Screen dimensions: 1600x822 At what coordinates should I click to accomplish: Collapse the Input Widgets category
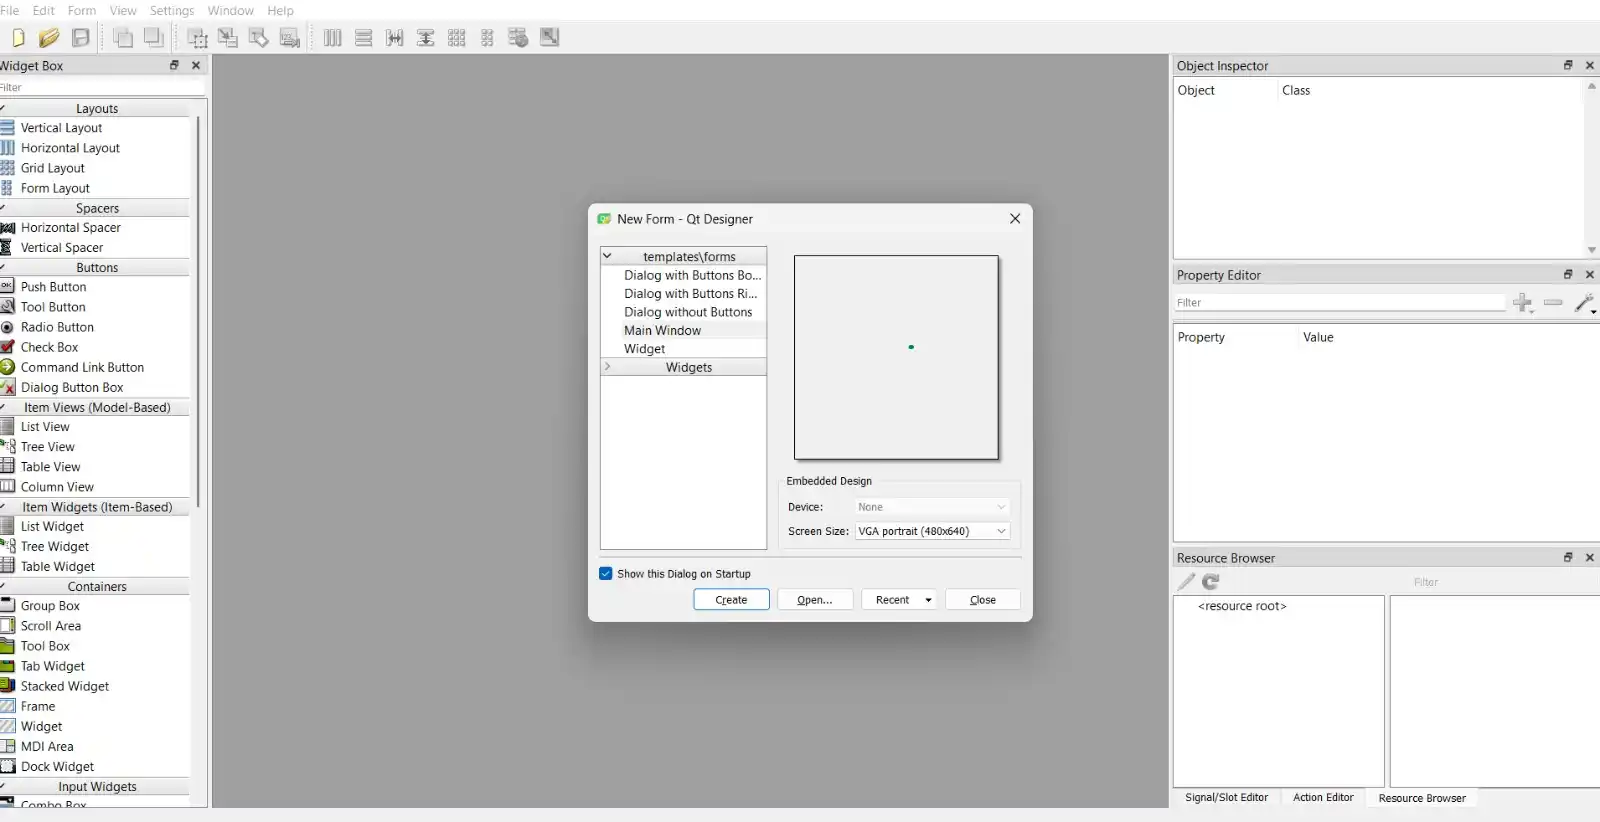point(3,786)
